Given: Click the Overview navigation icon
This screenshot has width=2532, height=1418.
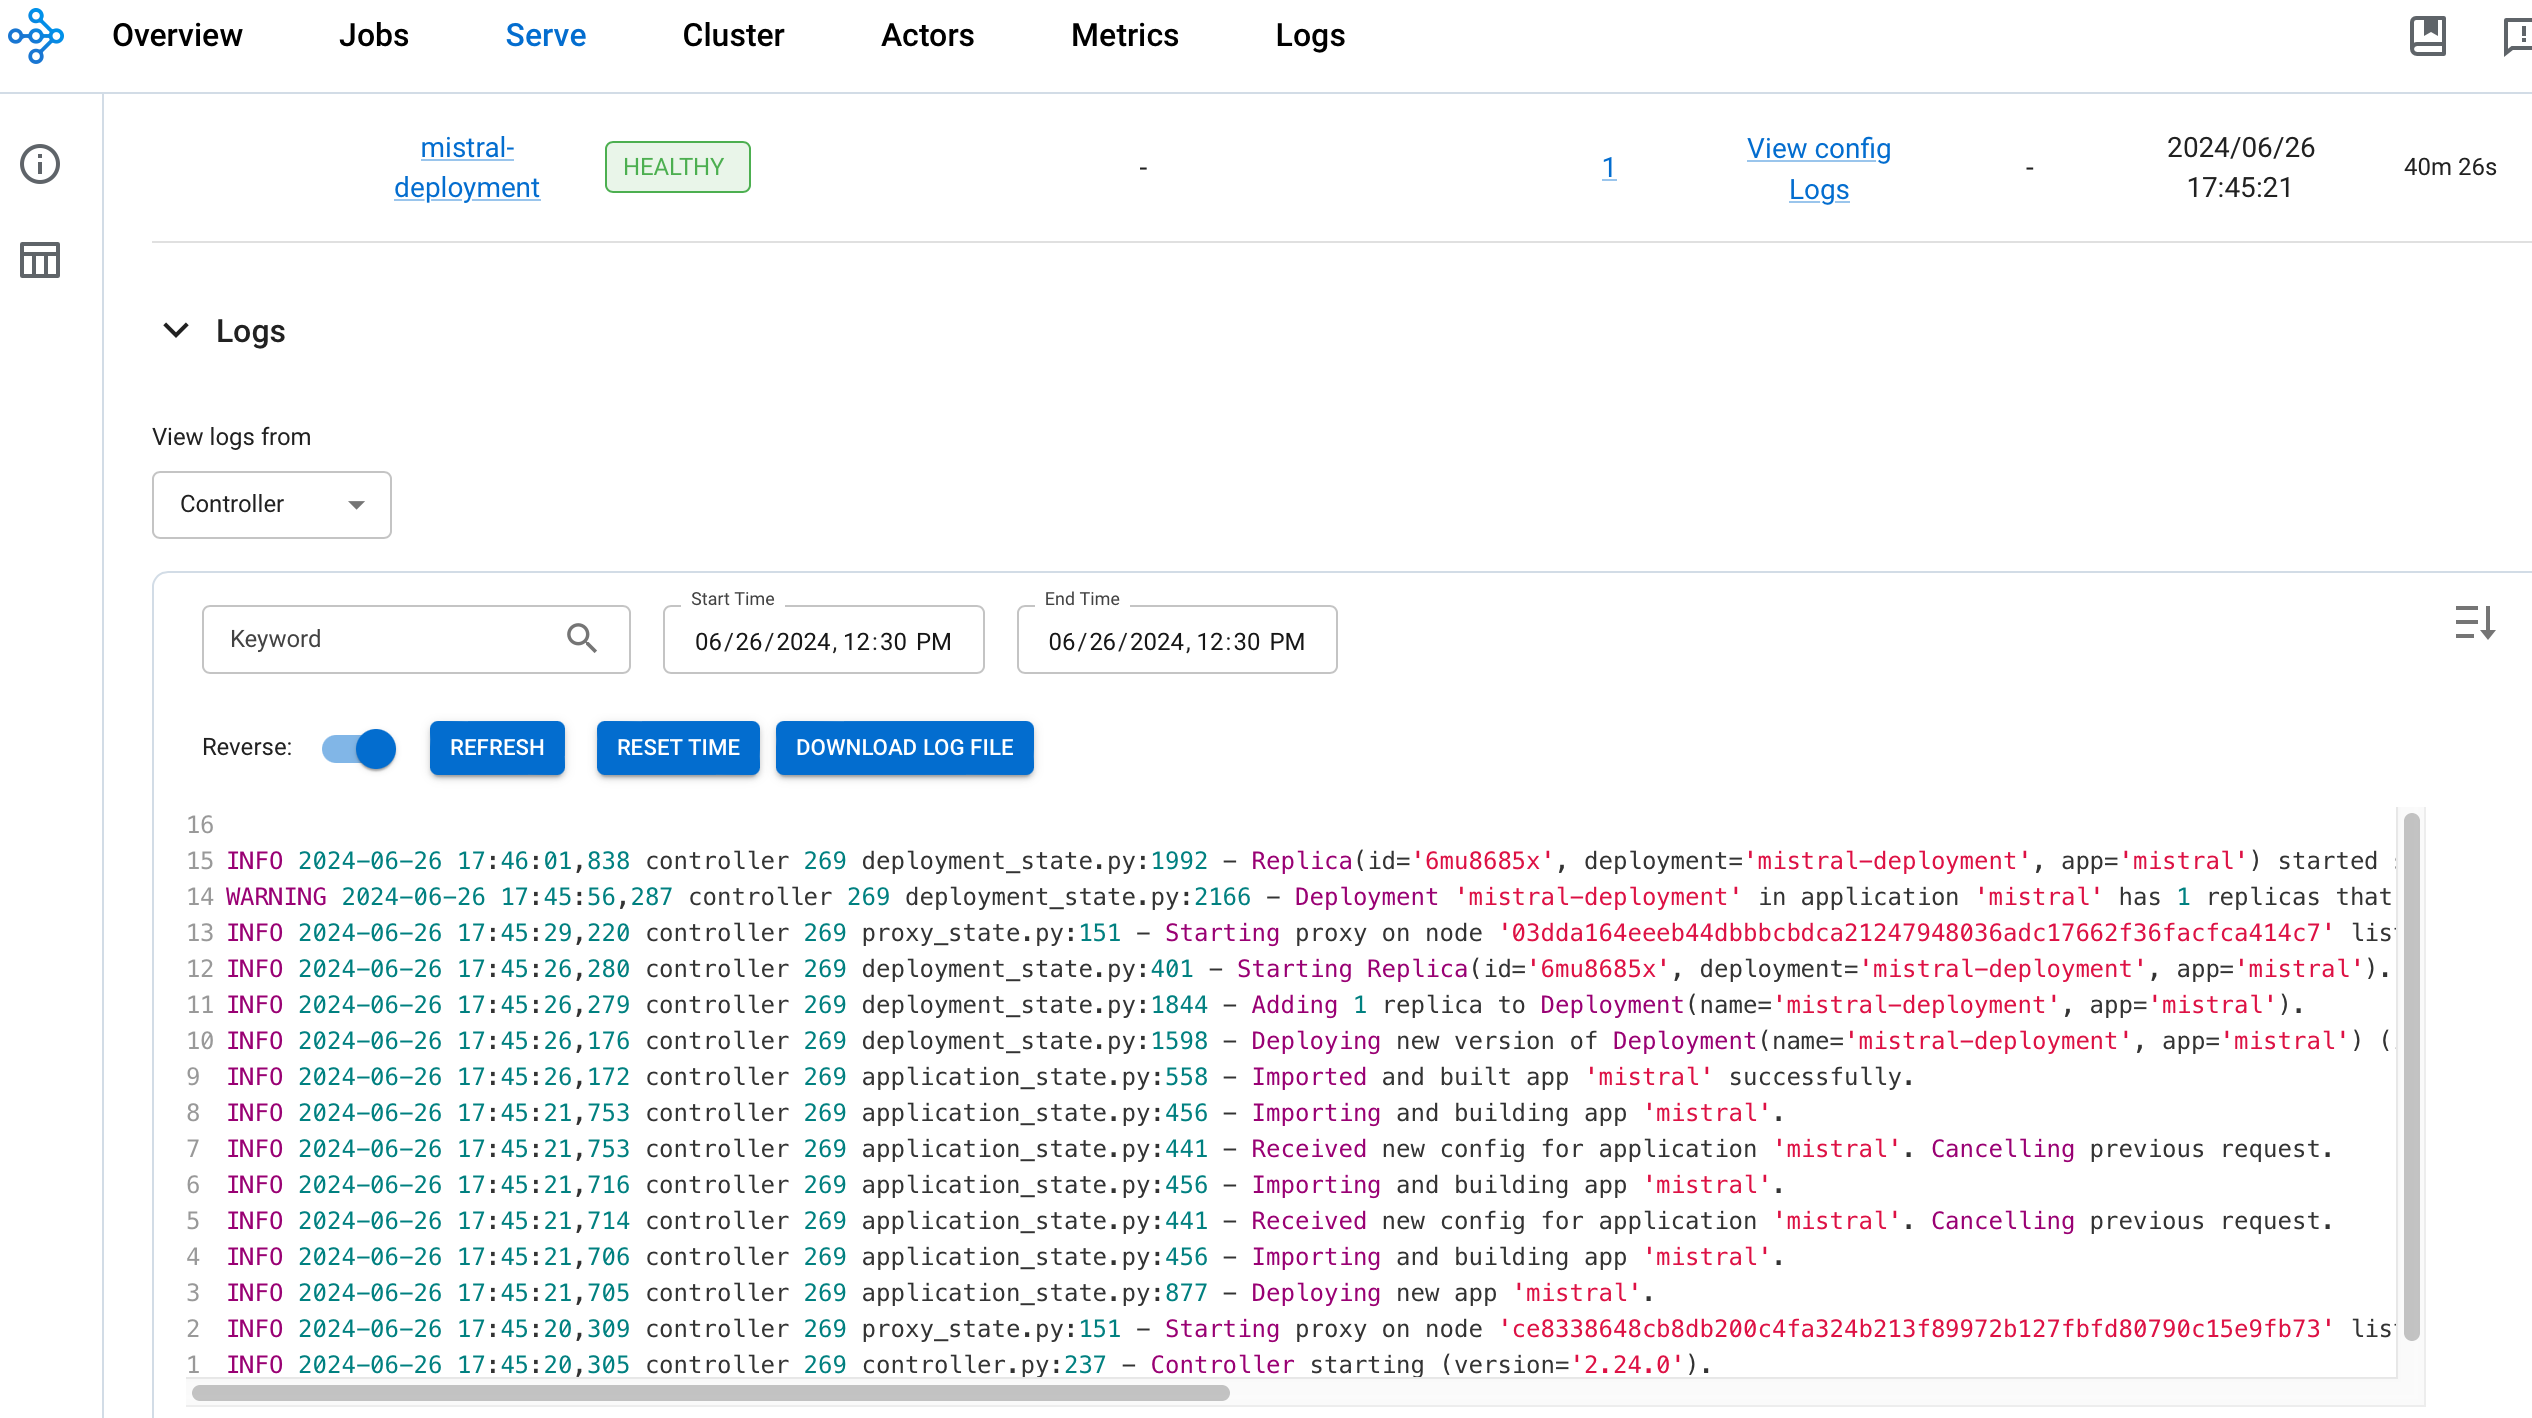Looking at the screenshot, I should coord(174,35).
